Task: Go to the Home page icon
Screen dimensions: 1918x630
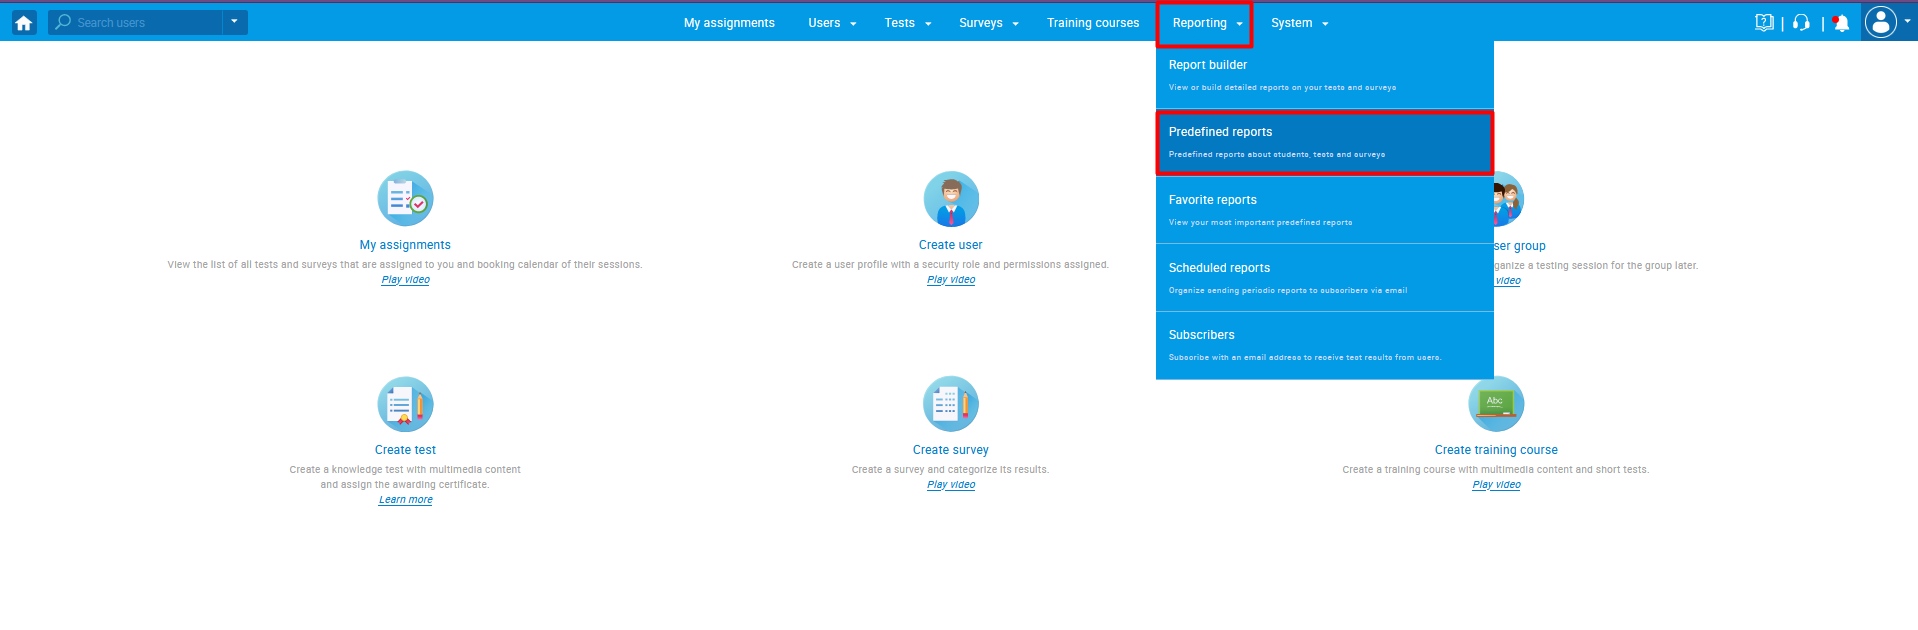Action: [24, 22]
